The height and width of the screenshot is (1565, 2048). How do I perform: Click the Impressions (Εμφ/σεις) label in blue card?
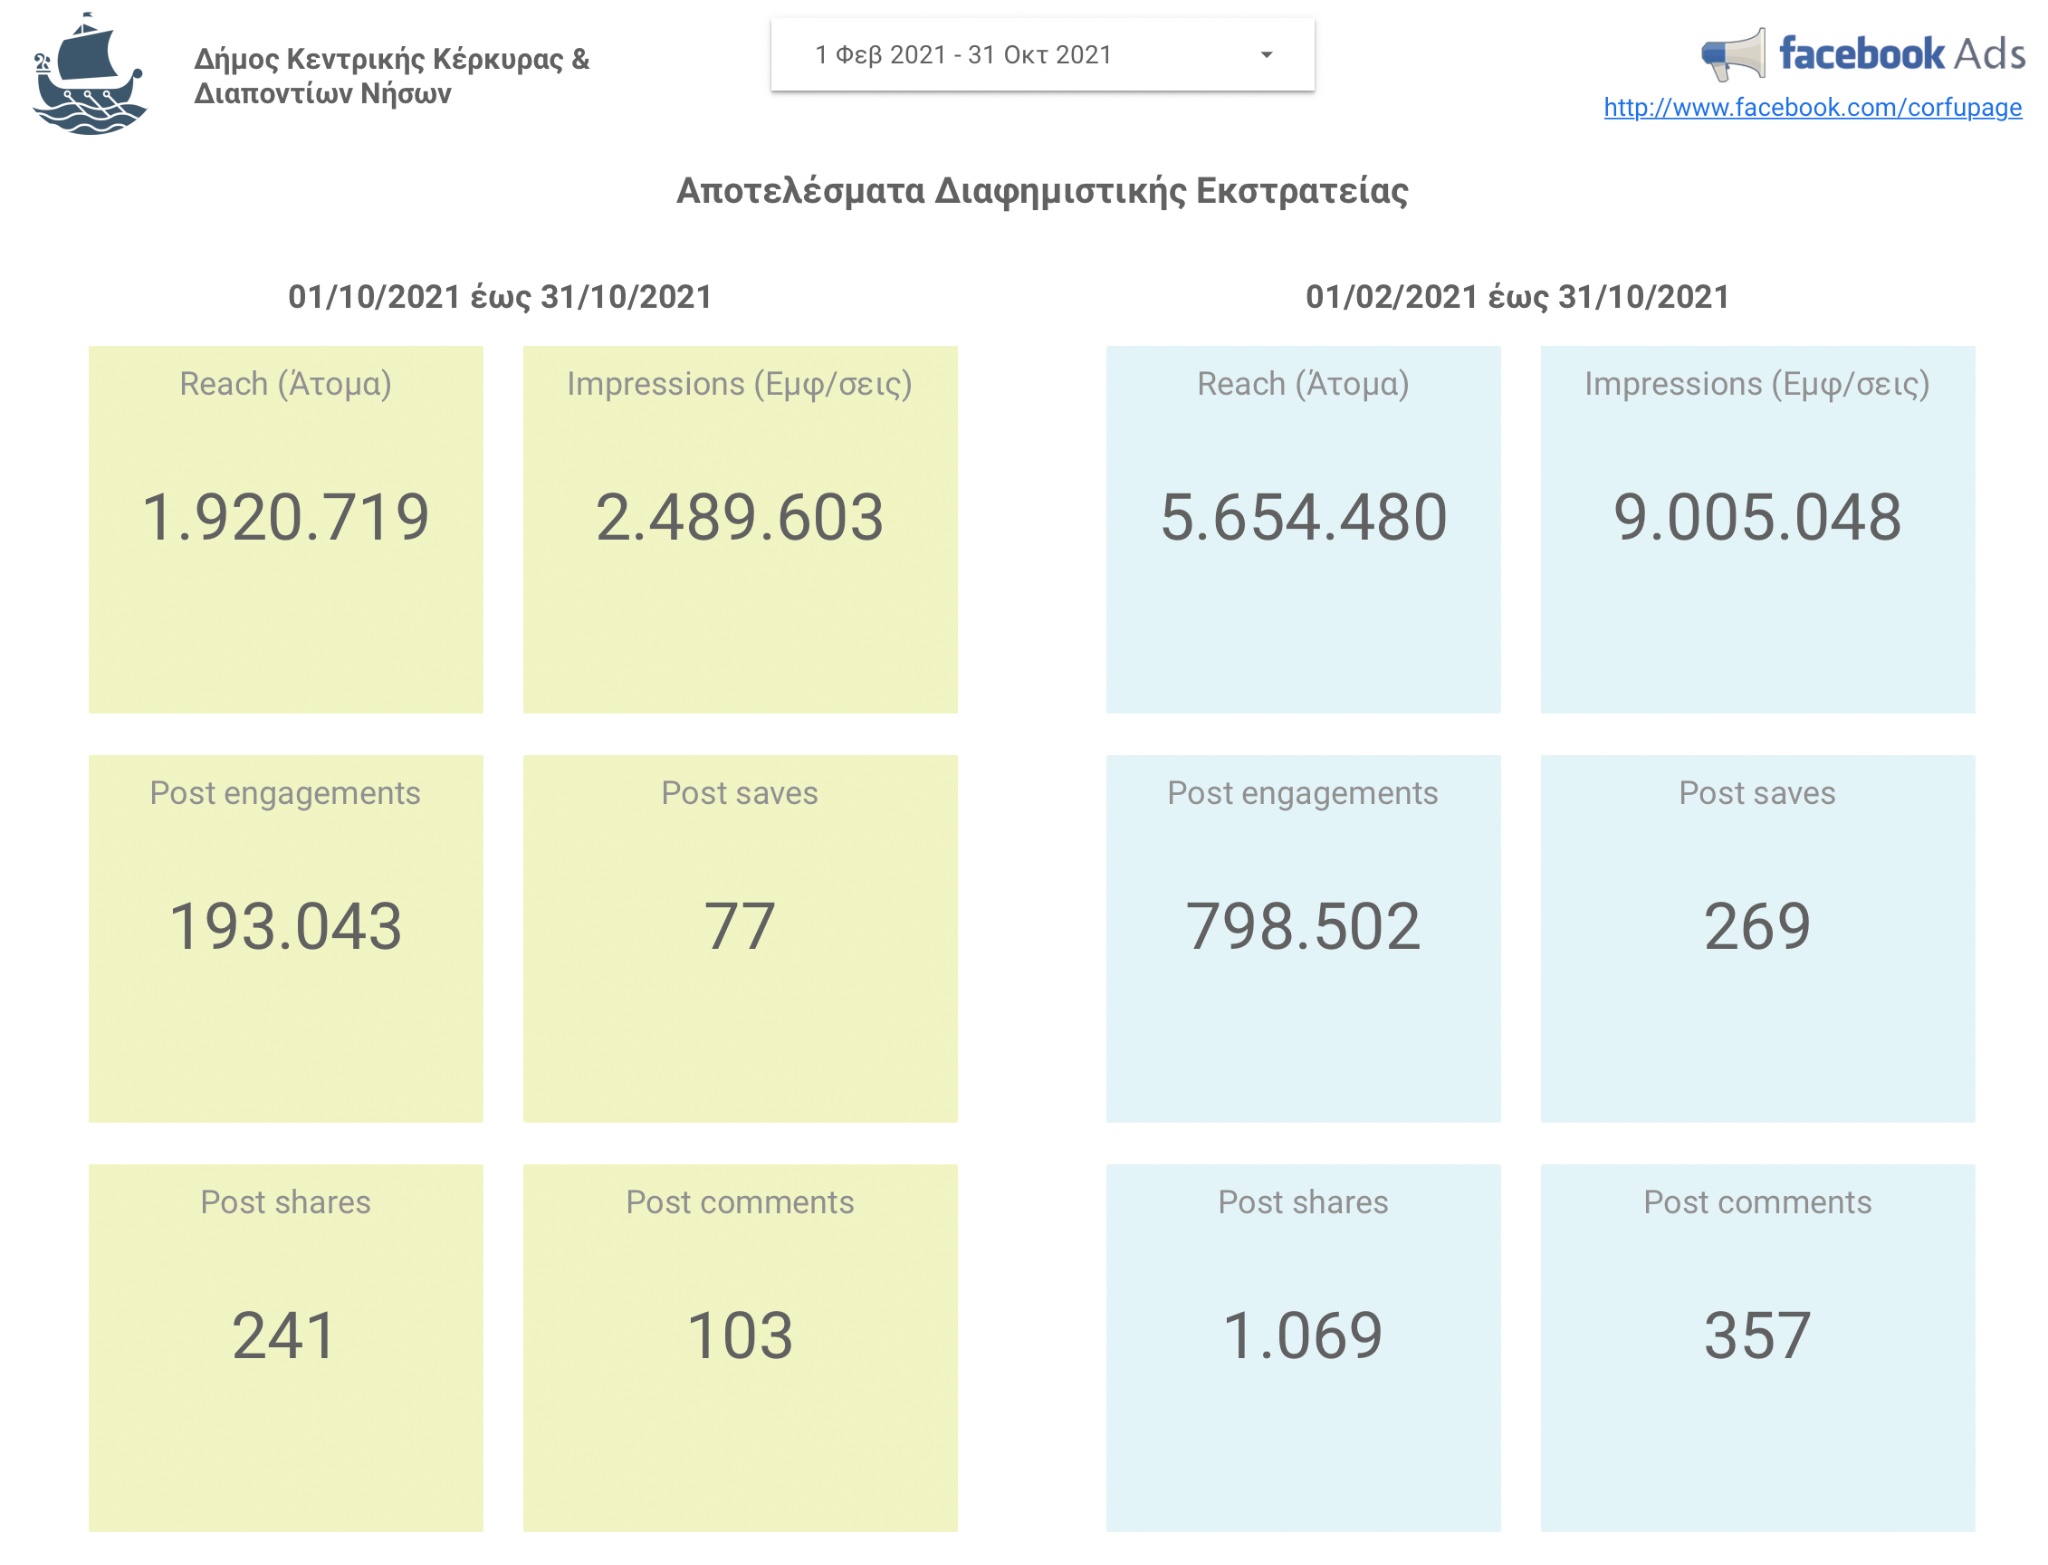tap(1757, 384)
